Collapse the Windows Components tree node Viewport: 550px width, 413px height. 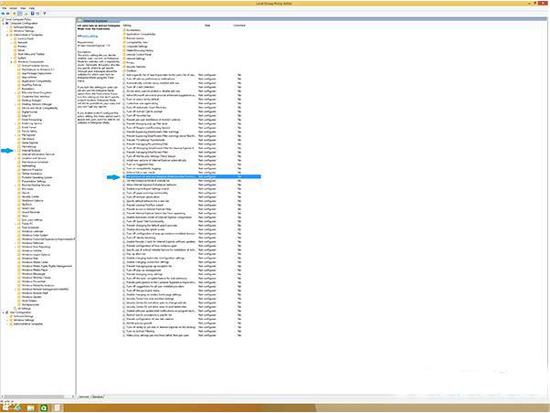pos(11,62)
